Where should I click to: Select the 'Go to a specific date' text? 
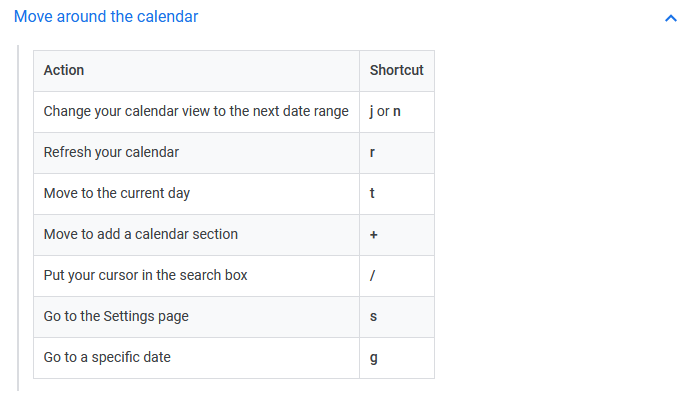(x=107, y=357)
